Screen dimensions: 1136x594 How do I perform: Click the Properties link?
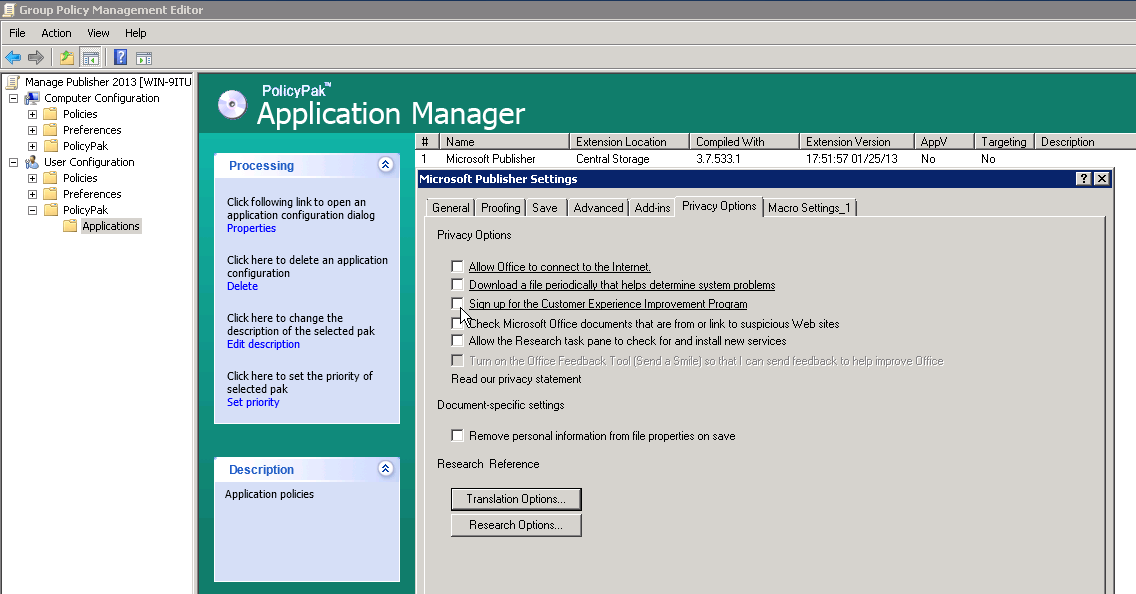click(x=251, y=228)
